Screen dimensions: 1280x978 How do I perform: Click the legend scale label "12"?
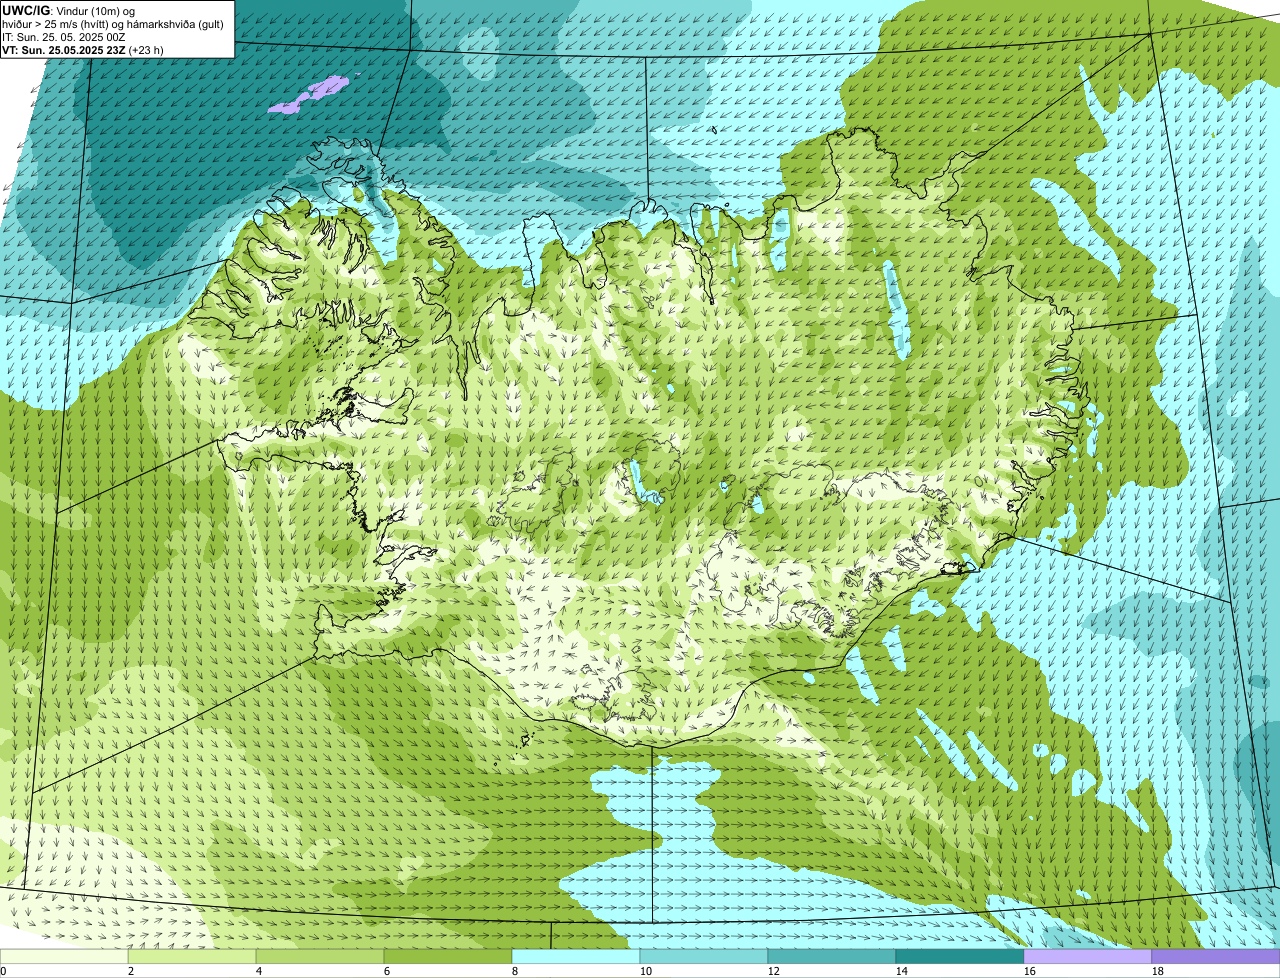tap(774, 971)
